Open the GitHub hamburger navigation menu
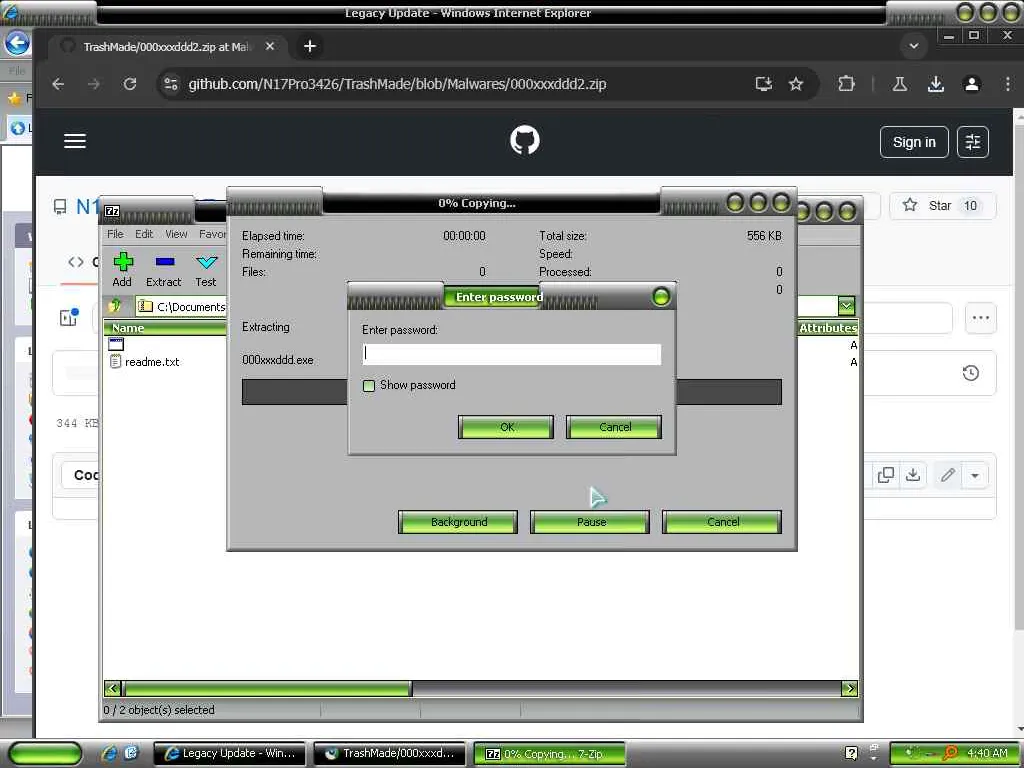The image size is (1024, 768). pos(75,141)
